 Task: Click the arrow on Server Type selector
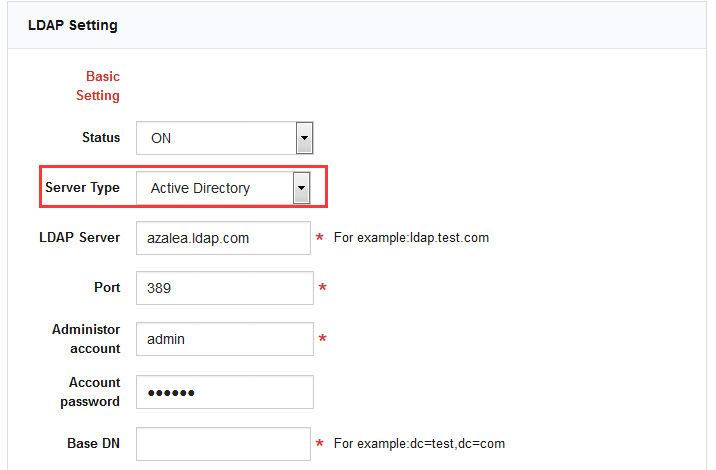coord(300,188)
